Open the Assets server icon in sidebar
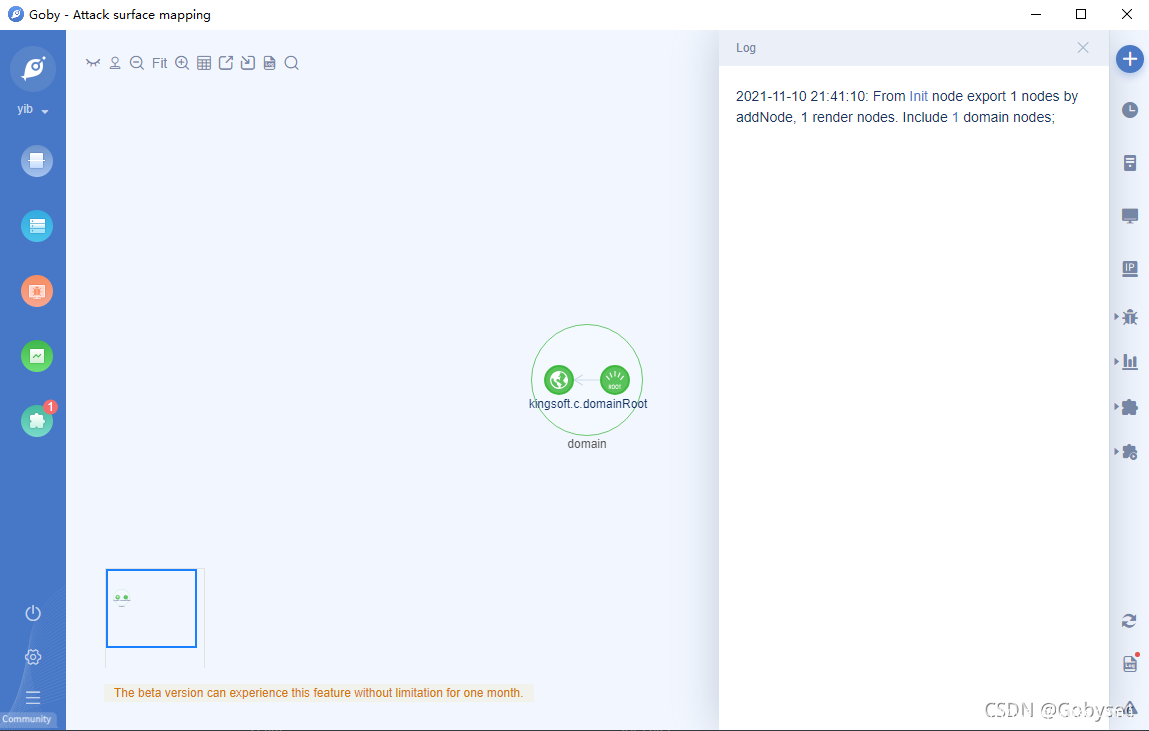 [37, 226]
